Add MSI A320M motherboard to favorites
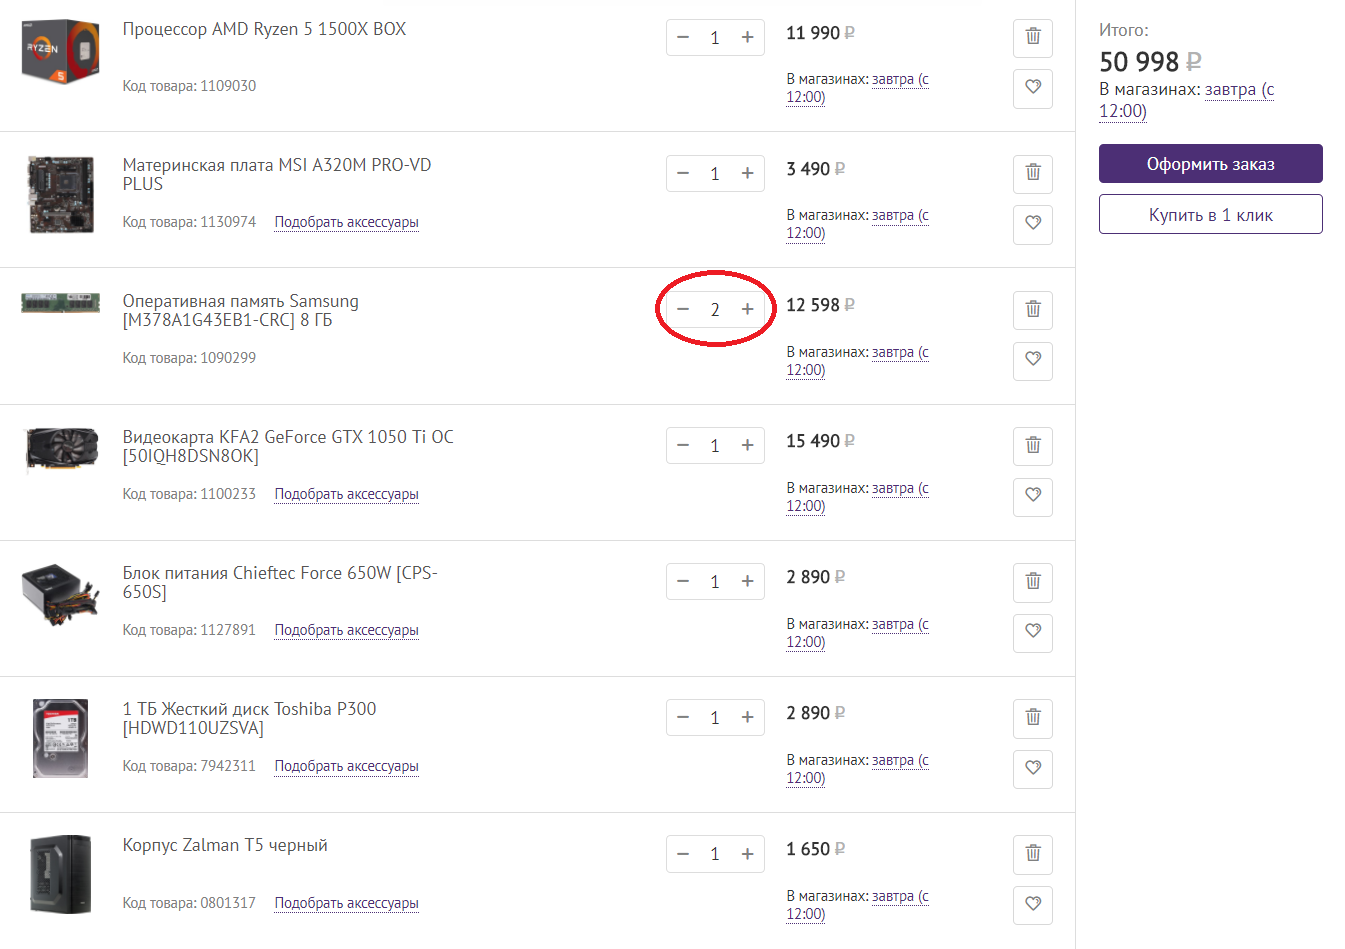 1033,224
